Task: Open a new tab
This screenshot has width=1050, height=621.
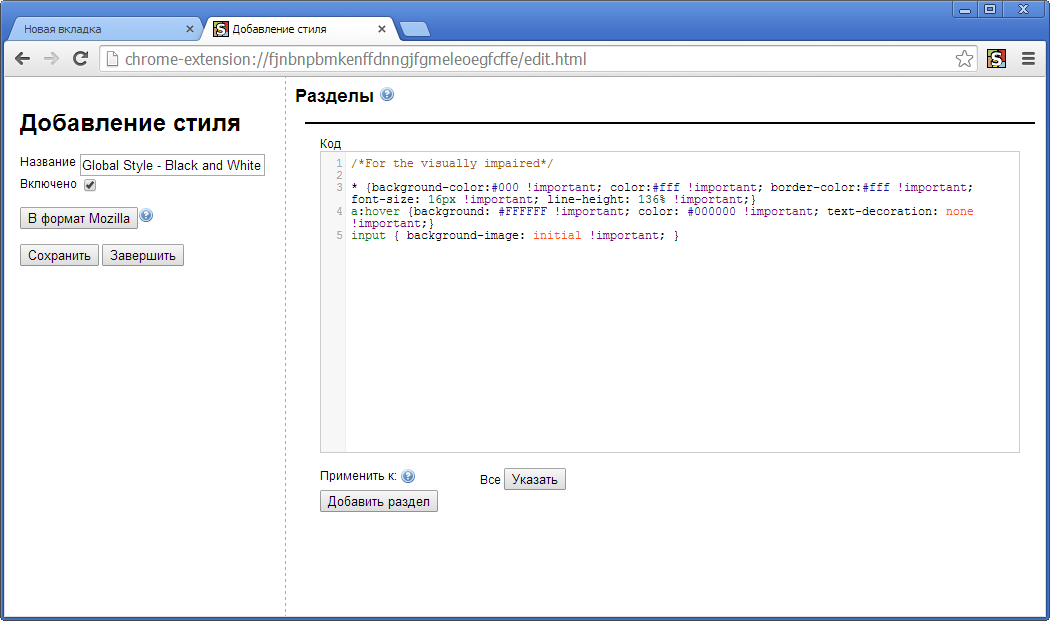Action: pyautogui.click(x=415, y=29)
